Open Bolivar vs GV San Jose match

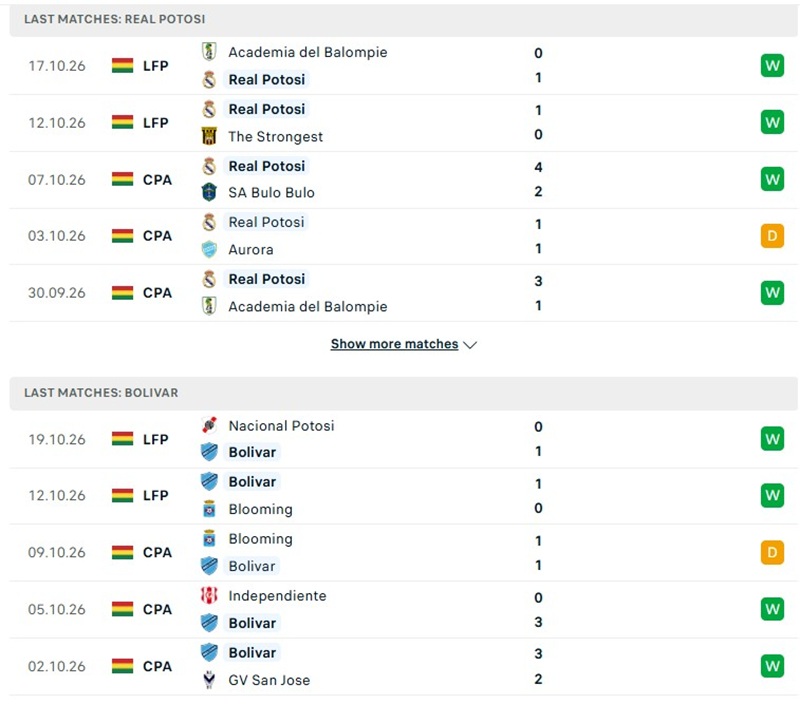[x=403, y=666]
